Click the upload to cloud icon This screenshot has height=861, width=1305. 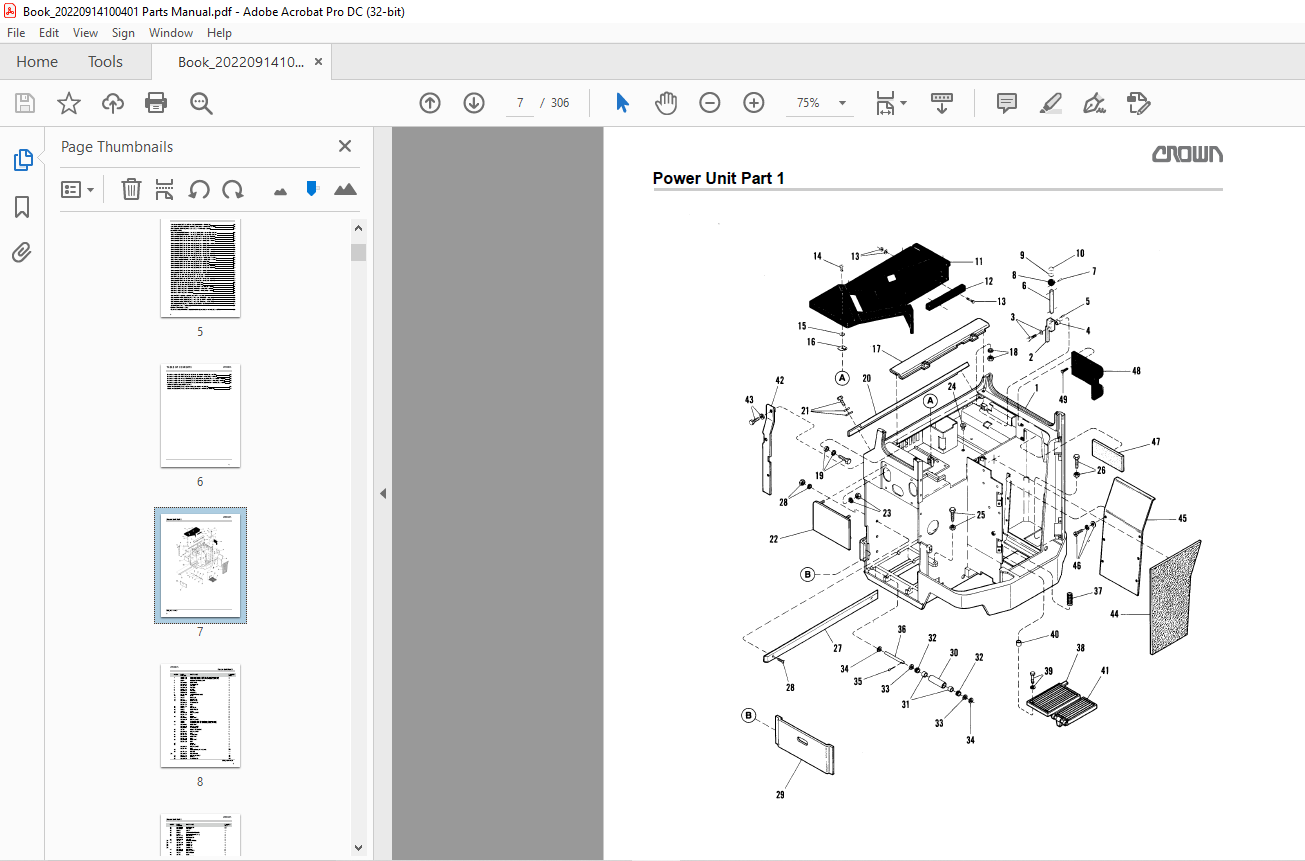(113, 103)
